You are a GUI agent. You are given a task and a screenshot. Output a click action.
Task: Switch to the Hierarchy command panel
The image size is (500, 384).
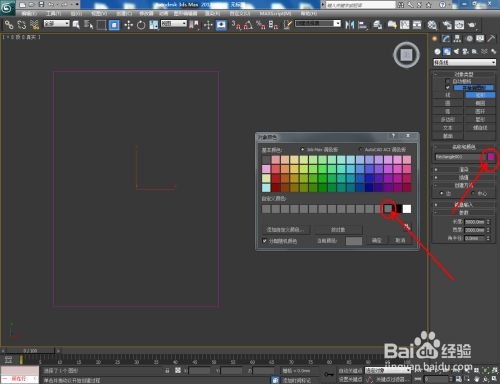point(457,39)
